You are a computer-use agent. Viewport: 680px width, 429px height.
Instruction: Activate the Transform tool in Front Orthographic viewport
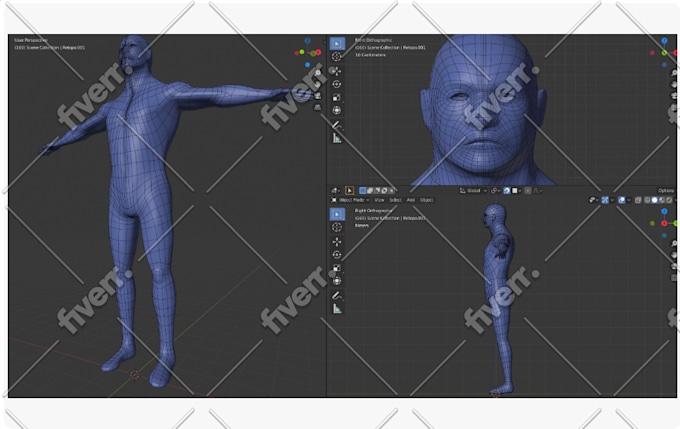click(x=337, y=110)
